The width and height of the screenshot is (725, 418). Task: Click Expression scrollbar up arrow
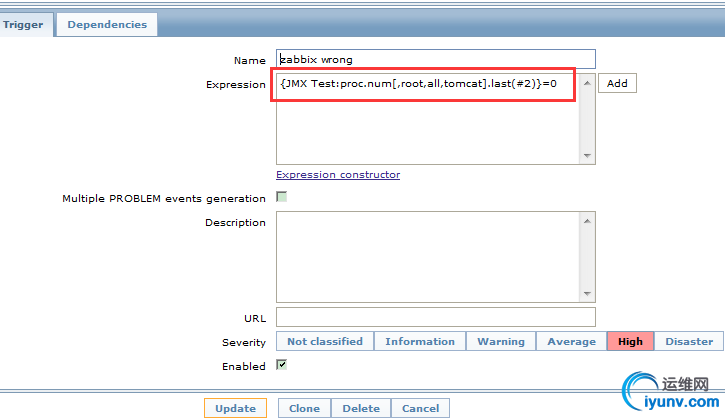[587, 83]
